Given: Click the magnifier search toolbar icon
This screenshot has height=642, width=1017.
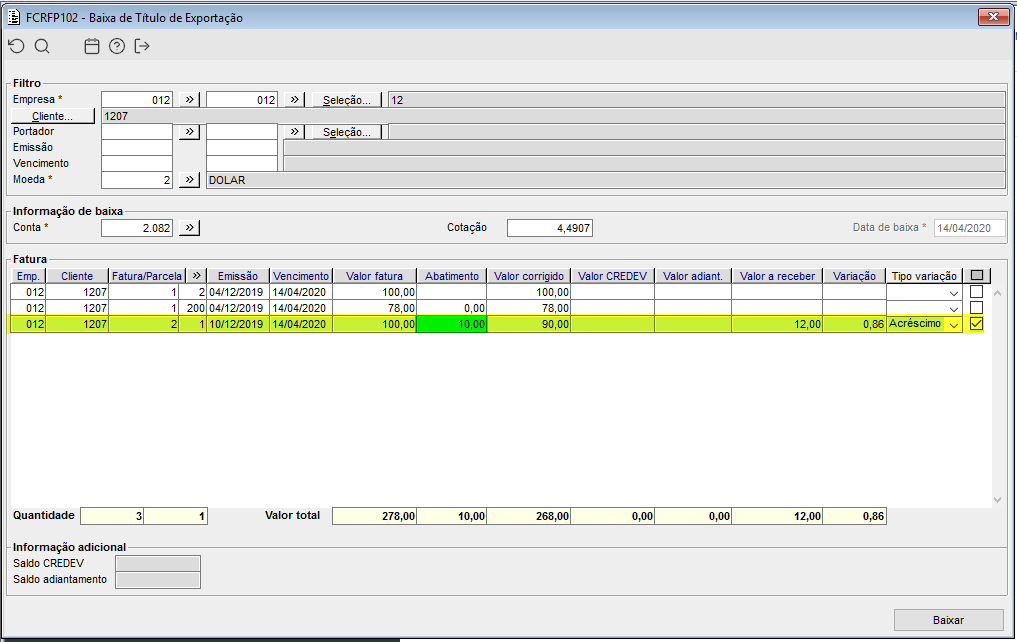Looking at the screenshot, I should 42,46.
